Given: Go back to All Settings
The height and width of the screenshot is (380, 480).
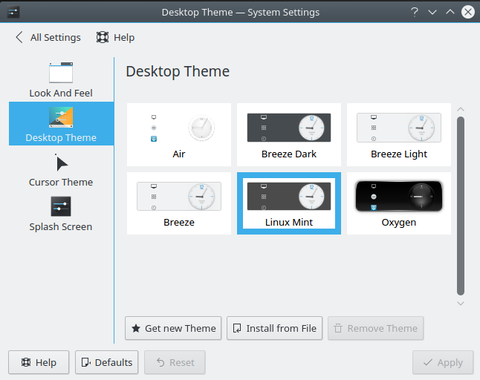Looking at the screenshot, I should [48, 37].
